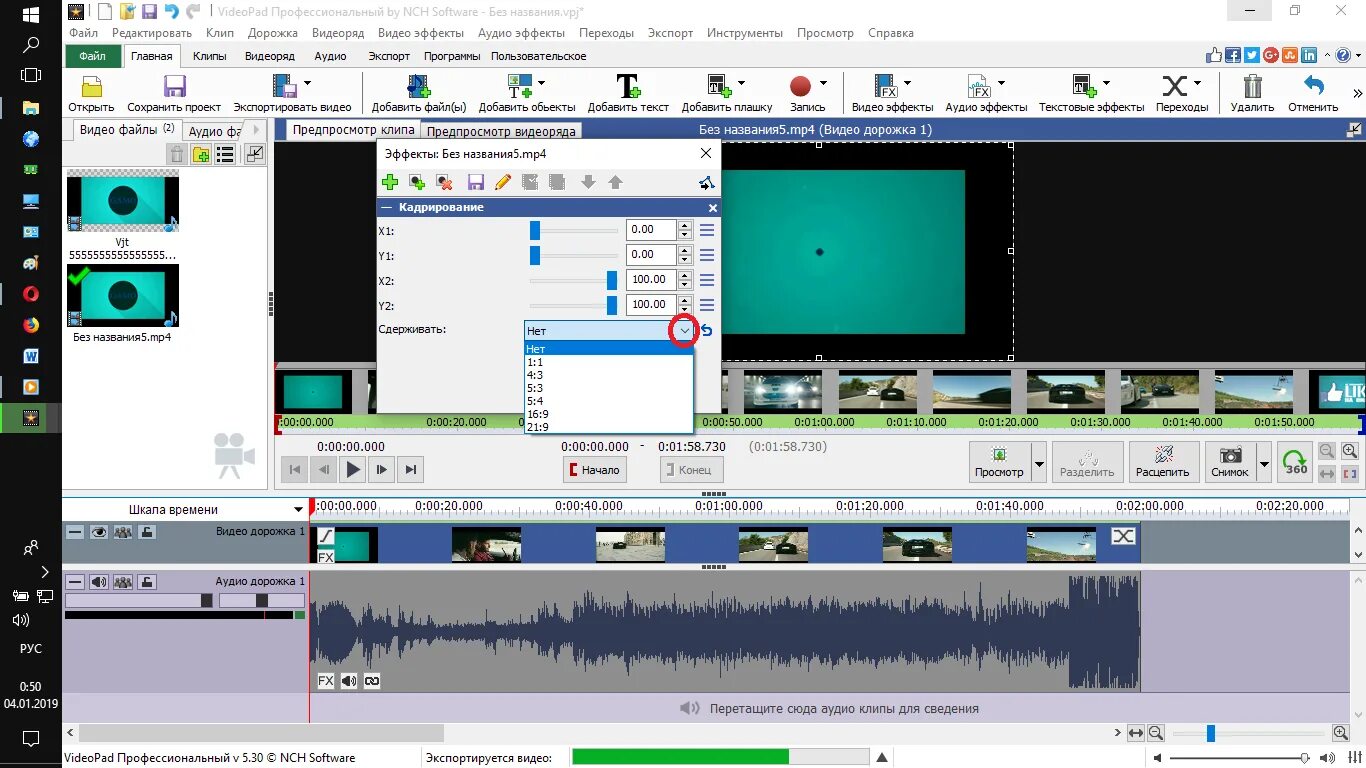Image resolution: width=1366 pixels, height=768 pixels.
Task: Open the Шкала времени view dropdown
Action: click(299, 510)
